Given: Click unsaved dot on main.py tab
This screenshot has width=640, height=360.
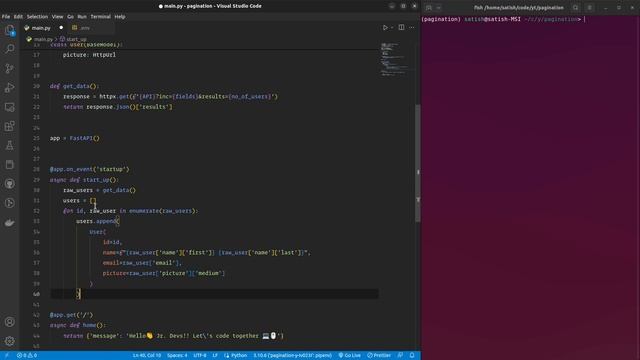Looking at the screenshot, I should [61, 28].
